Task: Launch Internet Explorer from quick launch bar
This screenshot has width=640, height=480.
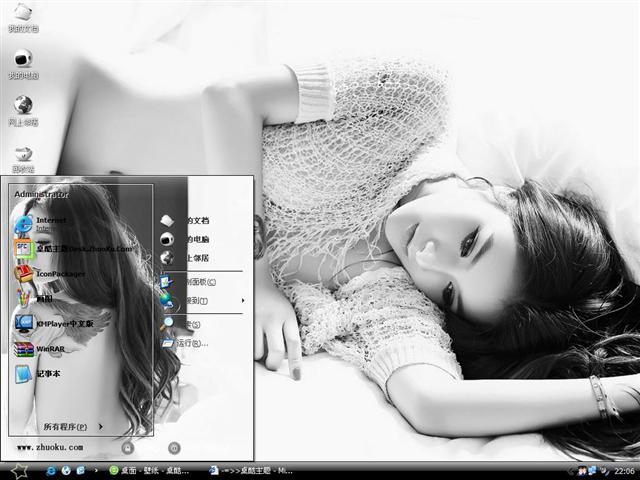Action: [x=51, y=471]
